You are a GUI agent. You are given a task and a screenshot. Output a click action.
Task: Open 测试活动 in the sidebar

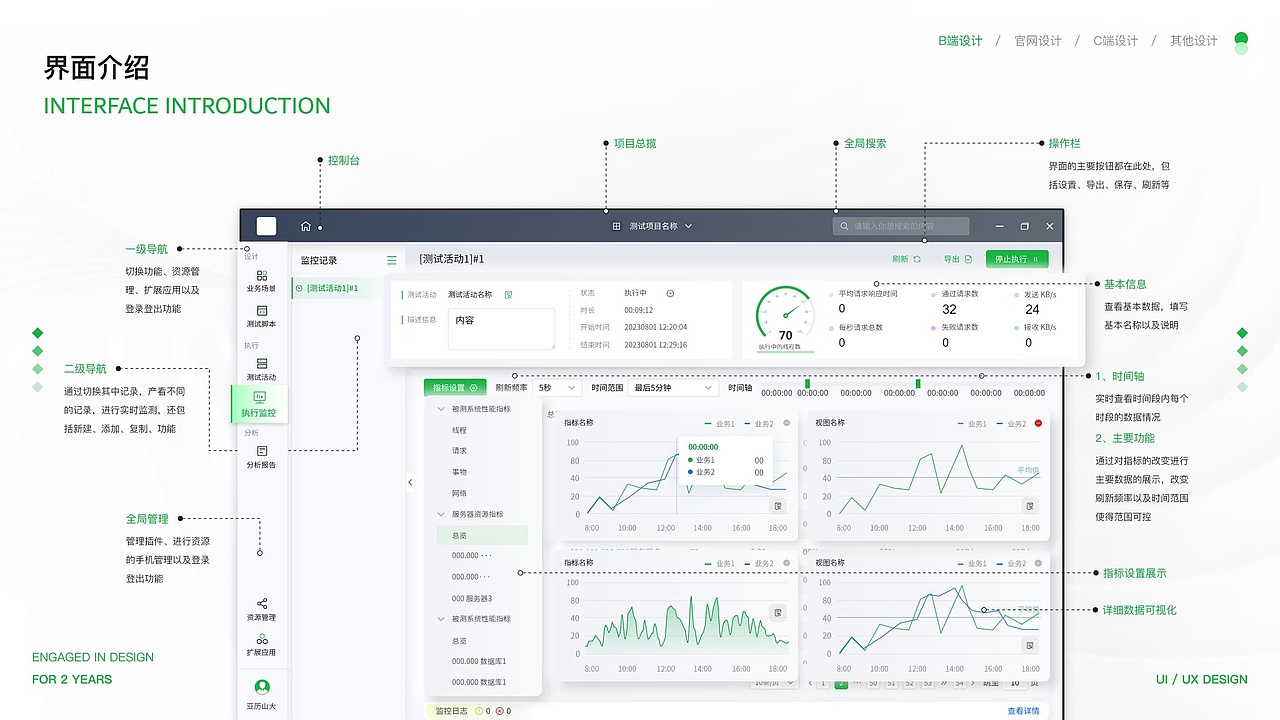point(262,369)
